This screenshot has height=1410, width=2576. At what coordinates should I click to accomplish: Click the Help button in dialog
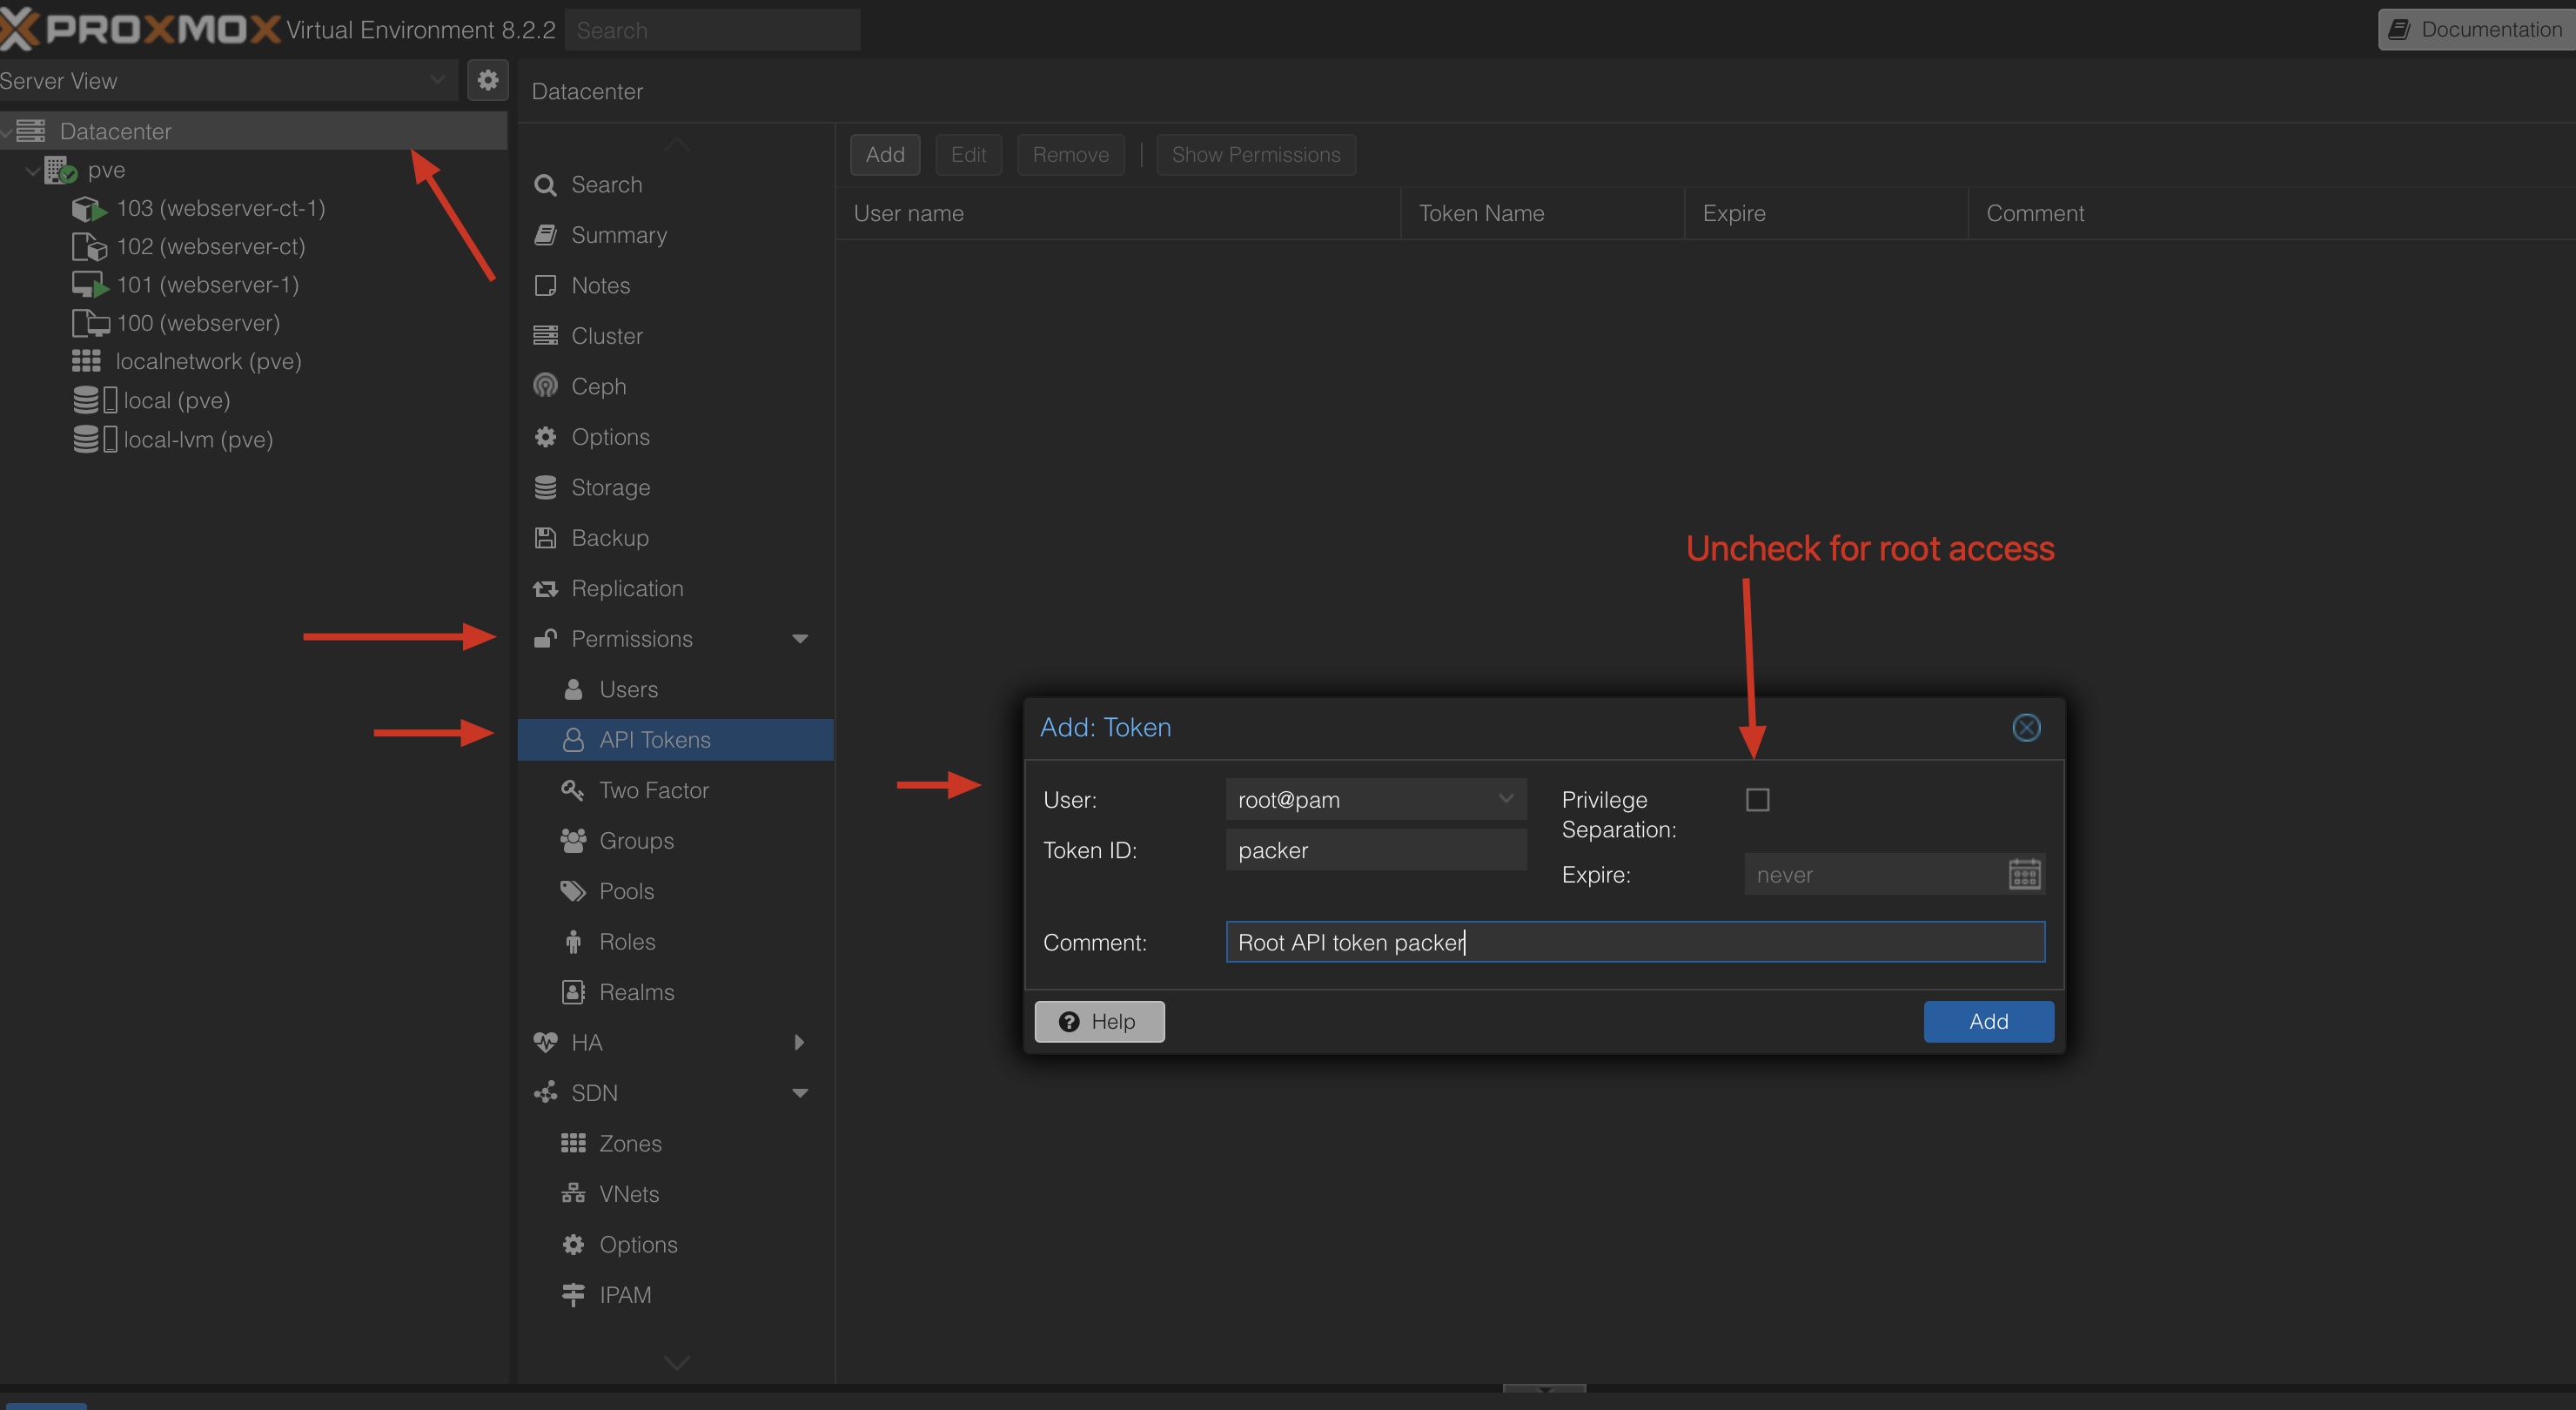(x=1099, y=1021)
